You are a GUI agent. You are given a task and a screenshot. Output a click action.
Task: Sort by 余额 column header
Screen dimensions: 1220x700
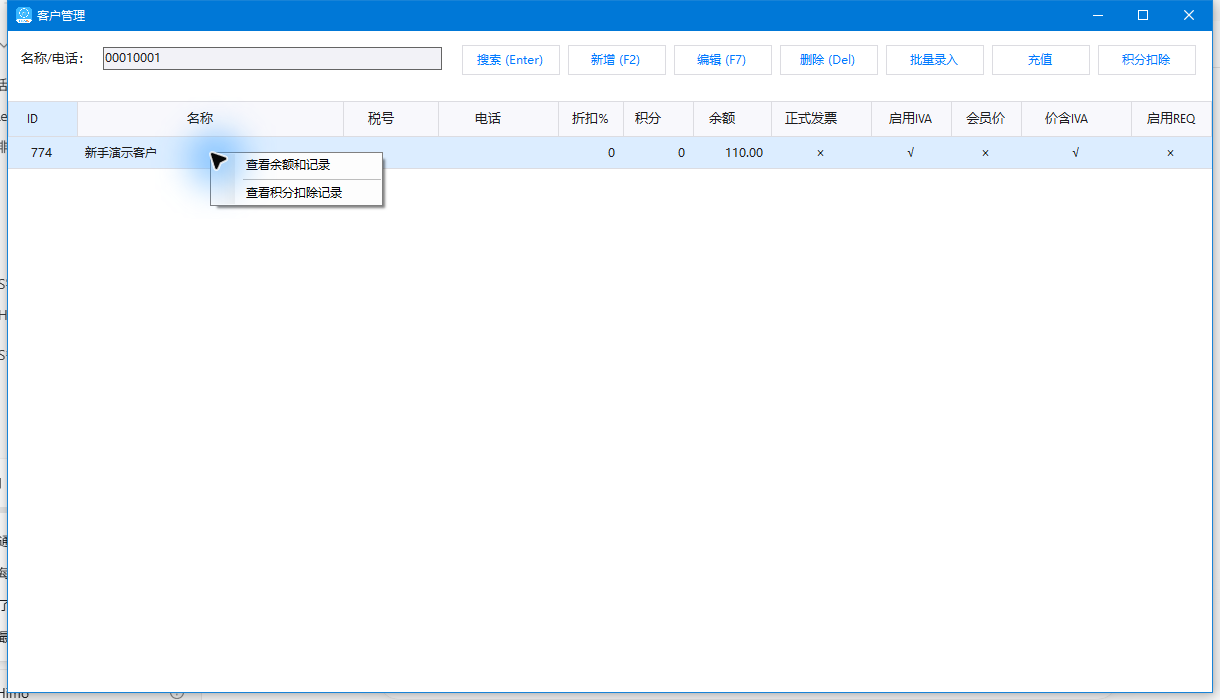coord(732,119)
